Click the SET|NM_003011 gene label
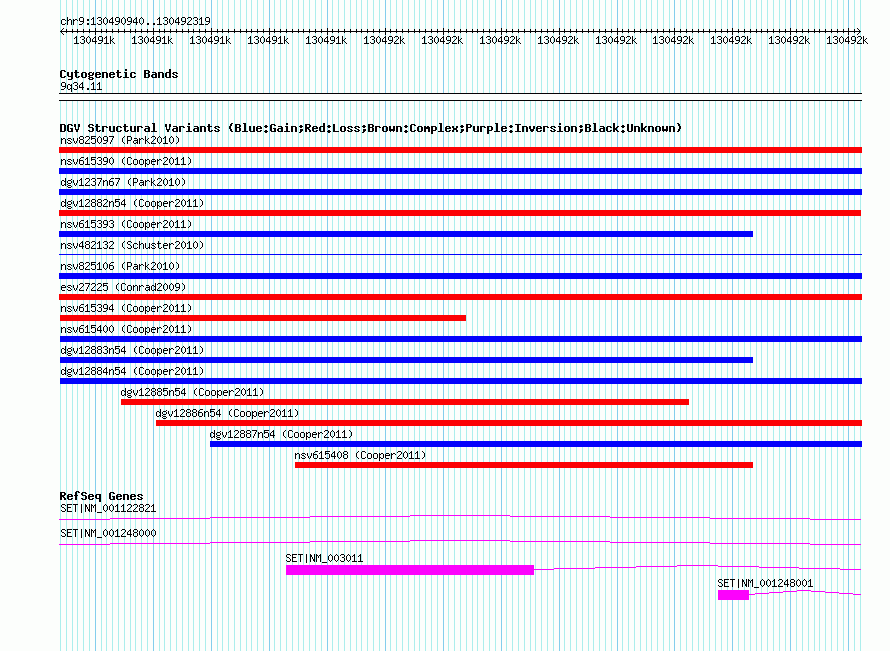Image resolution: width=890 pixels, height=651 pixels. click(324, 558)
